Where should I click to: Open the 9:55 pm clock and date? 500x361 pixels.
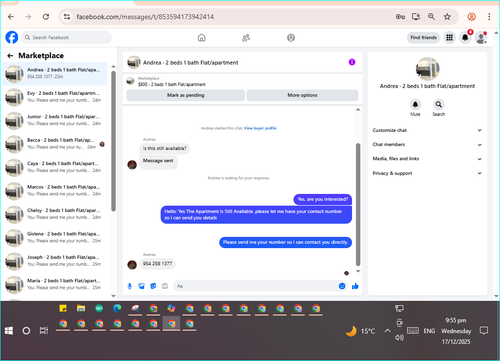coord(456,331)
